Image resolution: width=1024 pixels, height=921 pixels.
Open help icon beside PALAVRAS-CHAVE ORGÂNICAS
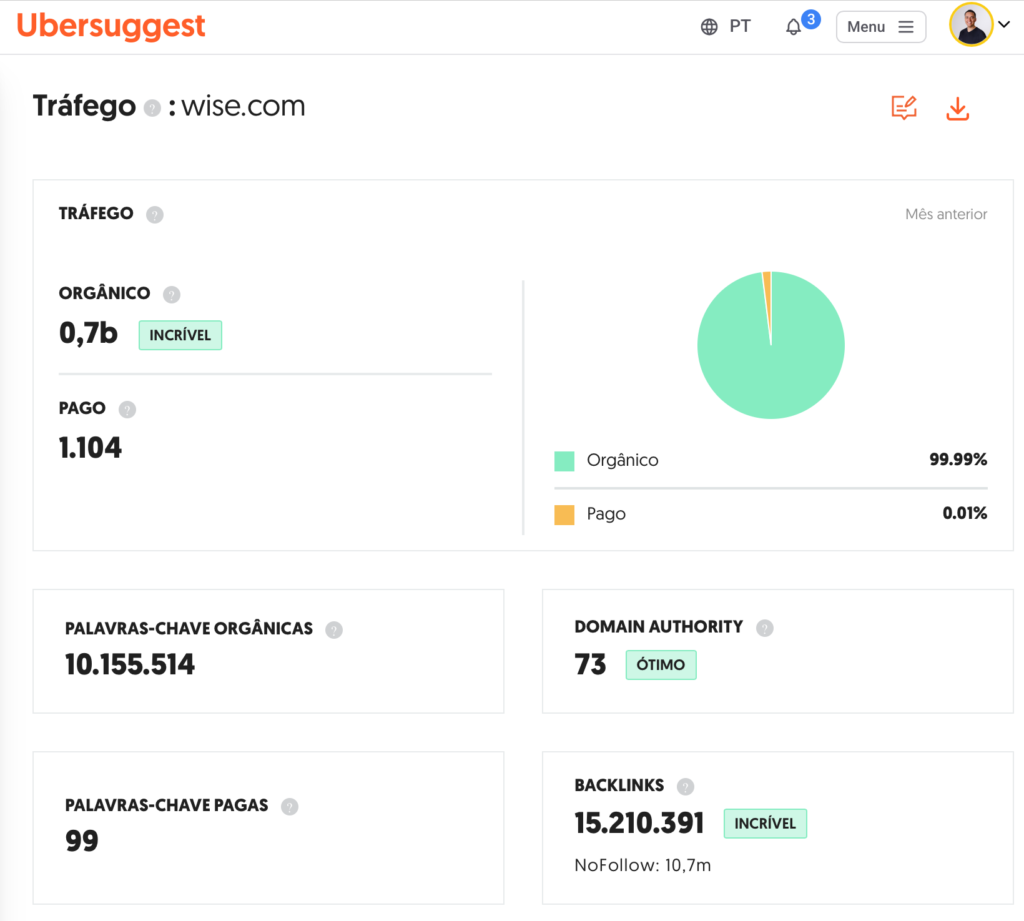(334, 630)
